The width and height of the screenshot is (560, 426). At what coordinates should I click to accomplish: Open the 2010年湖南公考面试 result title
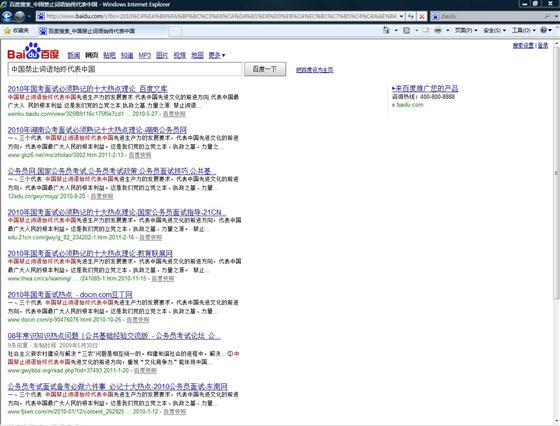coord(97,130)
